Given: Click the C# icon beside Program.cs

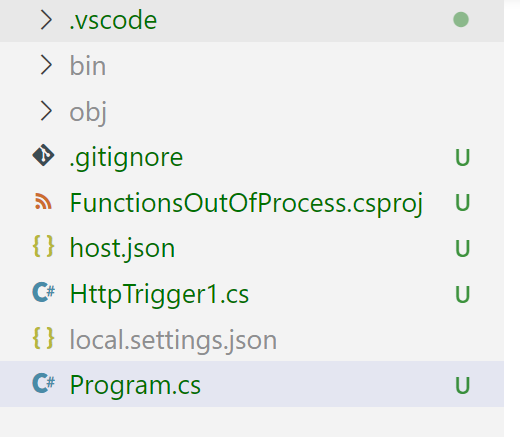Looking at the screenshot, I should (44, 383).
